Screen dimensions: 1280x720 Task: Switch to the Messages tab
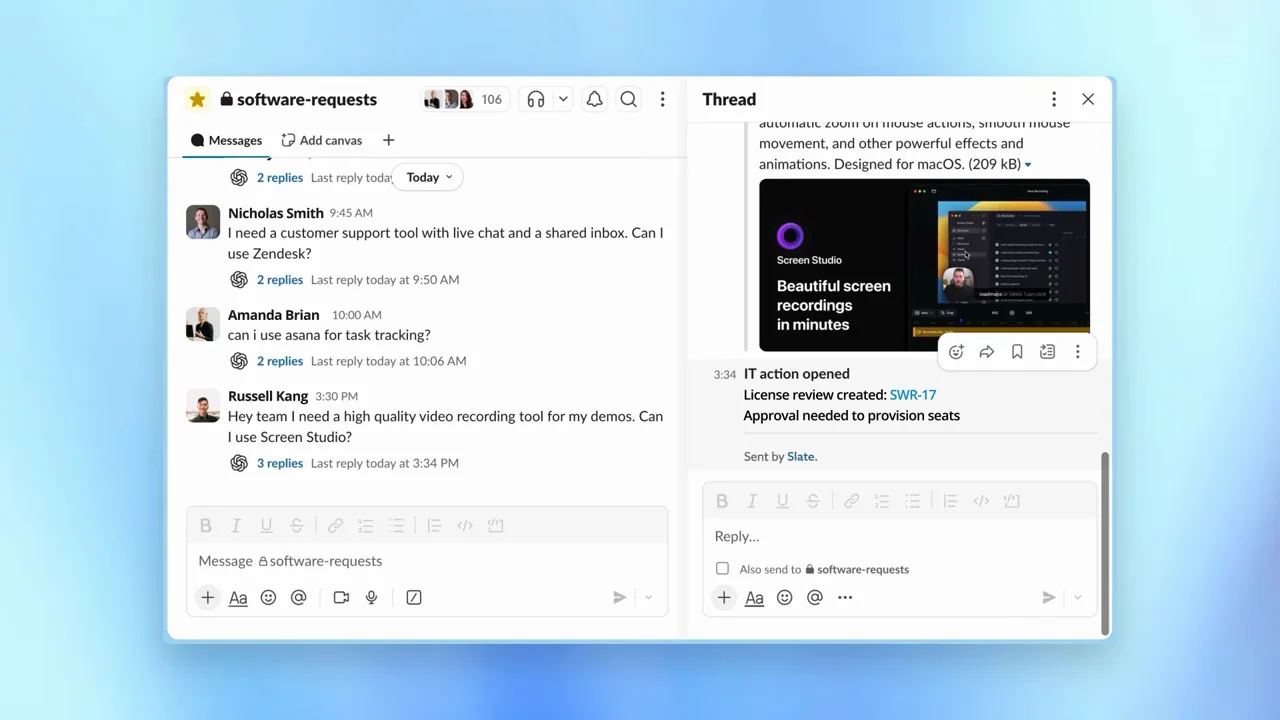(x=226, y=140)
